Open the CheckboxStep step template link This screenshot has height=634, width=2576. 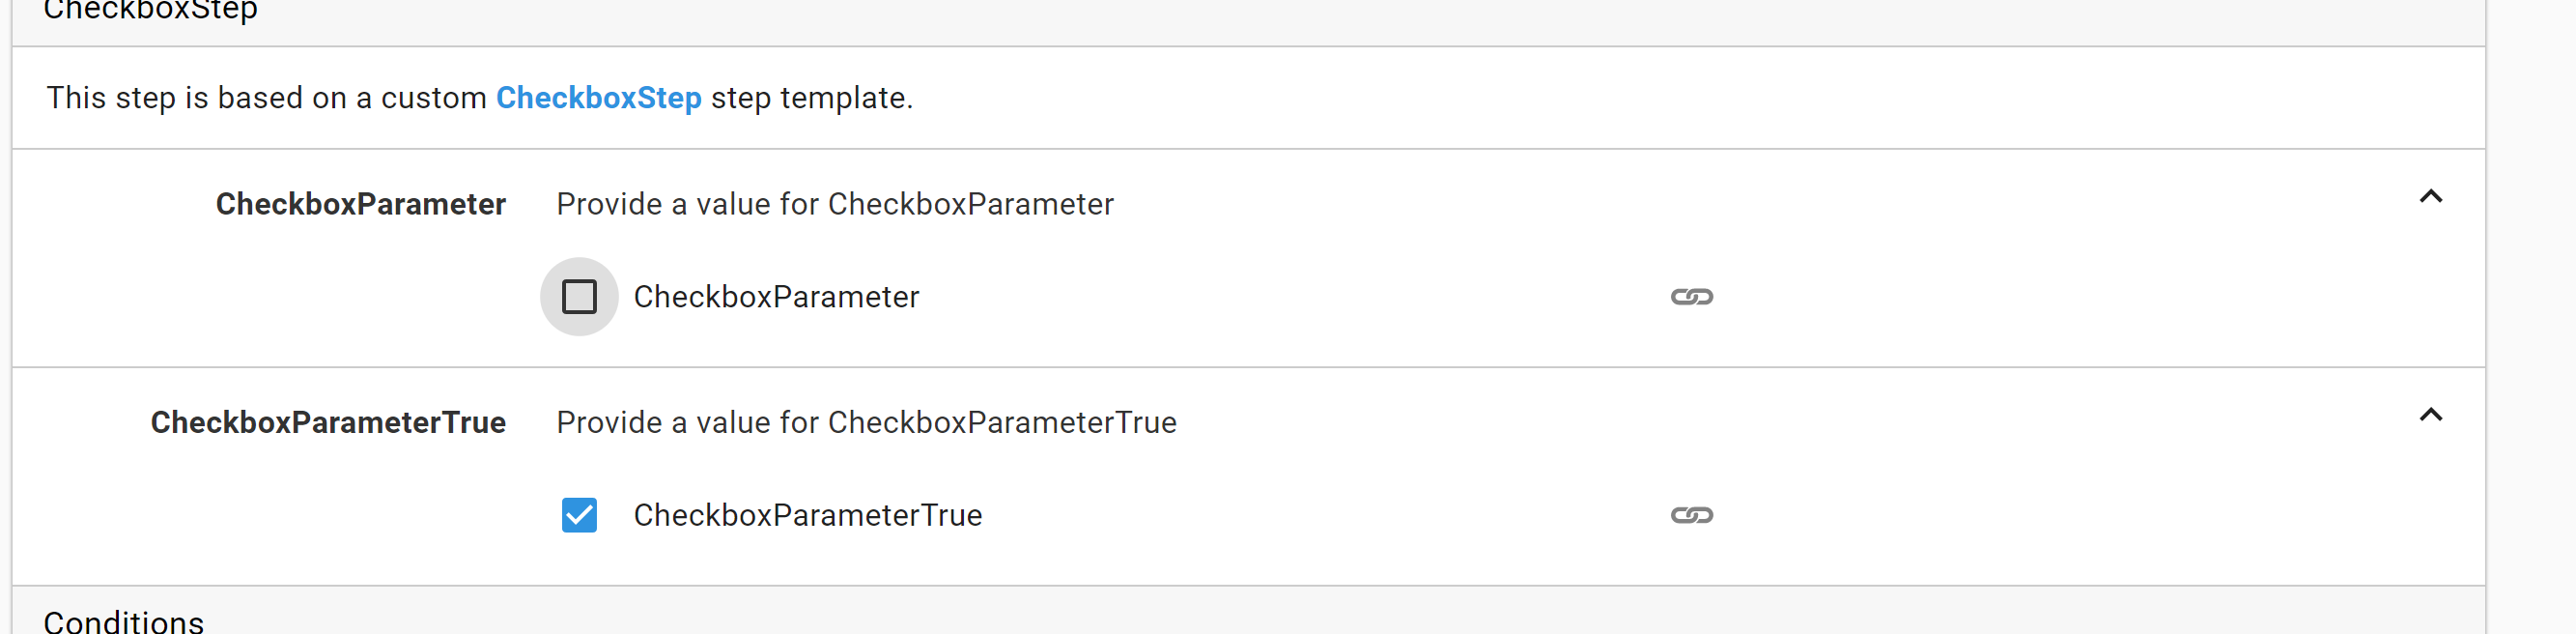(x=599, y=98)
